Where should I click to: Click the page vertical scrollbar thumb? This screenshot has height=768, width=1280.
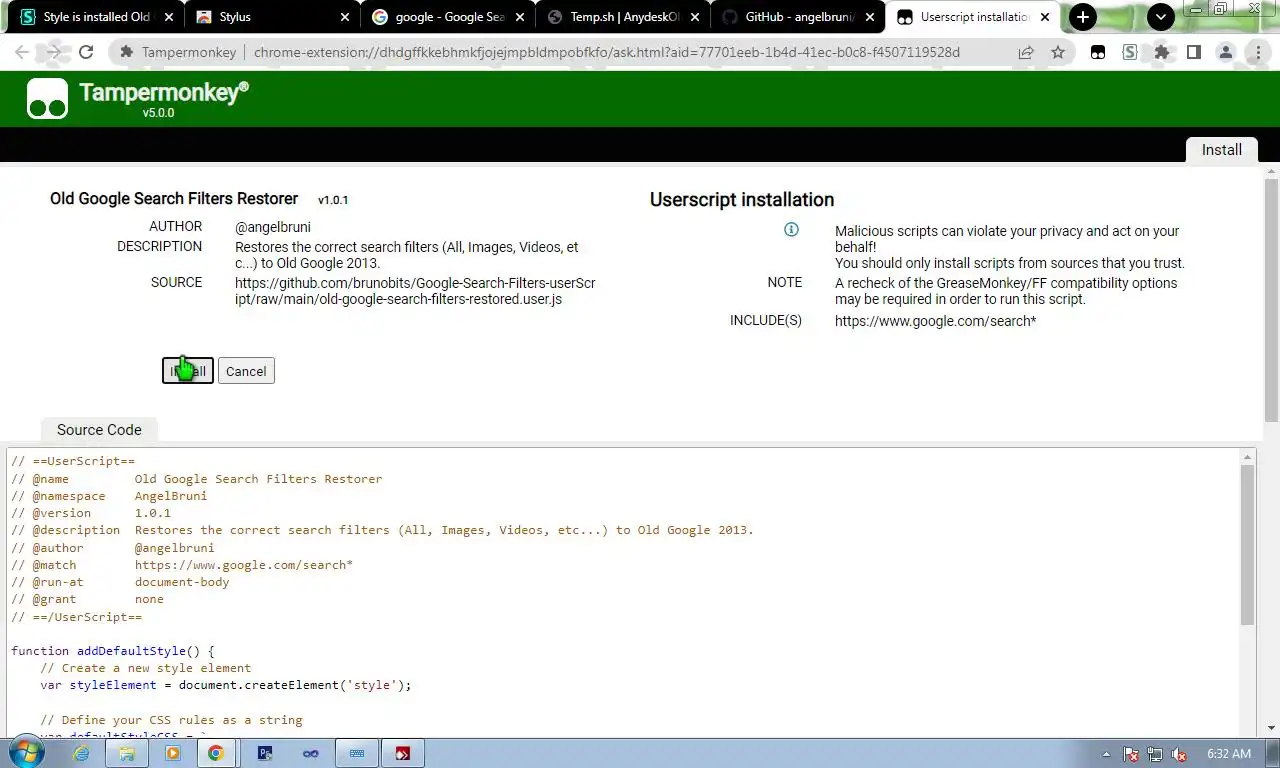pos(1271,300)
